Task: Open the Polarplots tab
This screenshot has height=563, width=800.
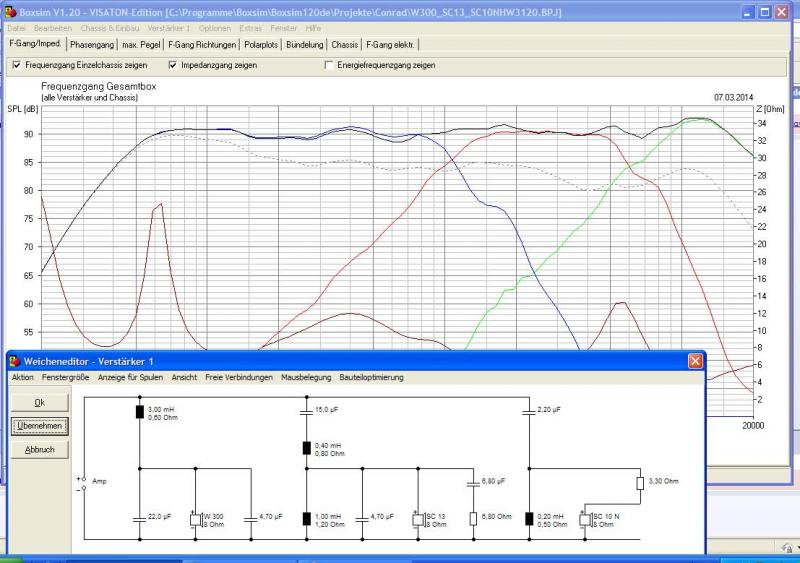Action: (x=261, y=45)
